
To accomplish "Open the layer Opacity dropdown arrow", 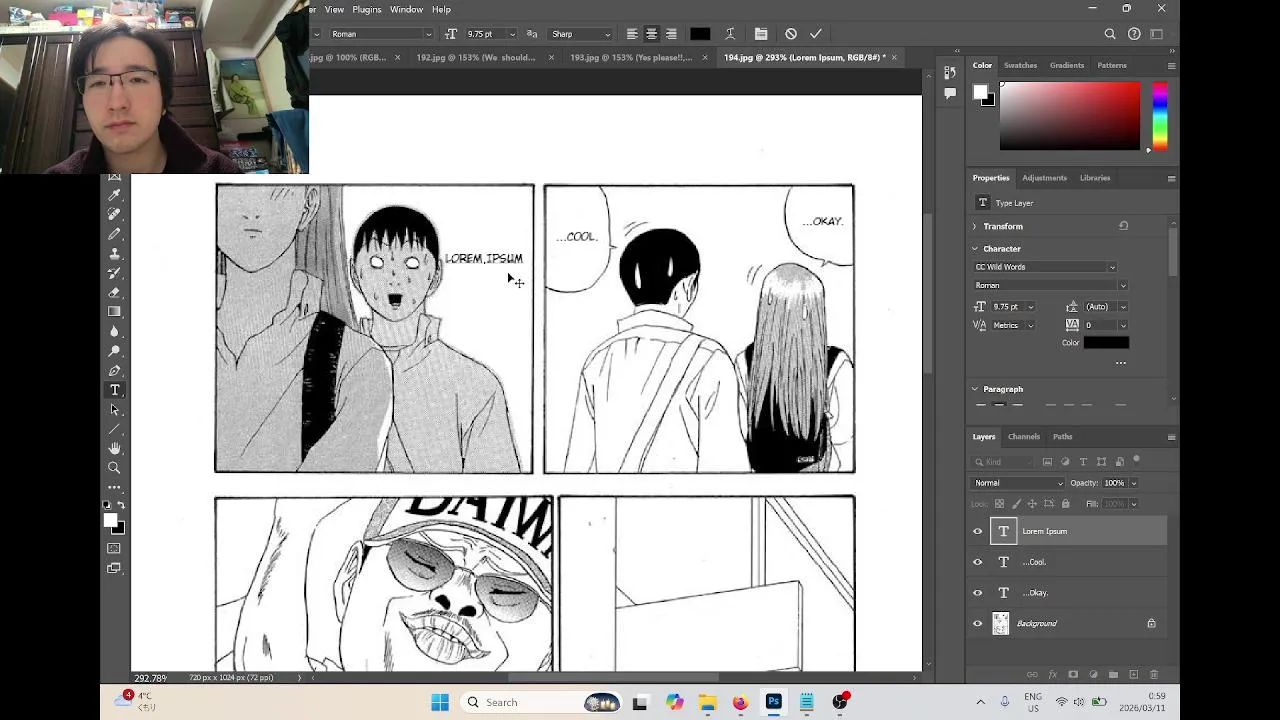I will [x=1133, y=483].
